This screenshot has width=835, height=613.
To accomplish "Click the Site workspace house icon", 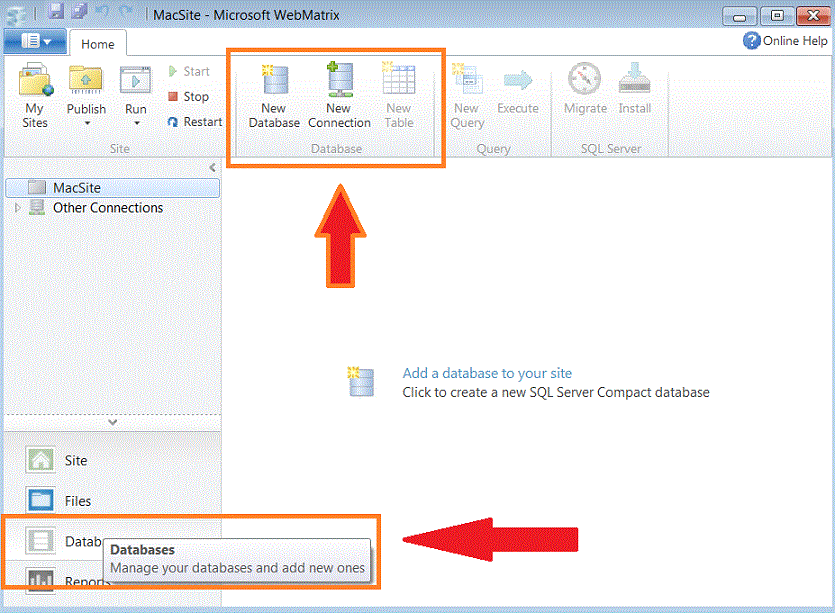I will click(x=40, y=461).
